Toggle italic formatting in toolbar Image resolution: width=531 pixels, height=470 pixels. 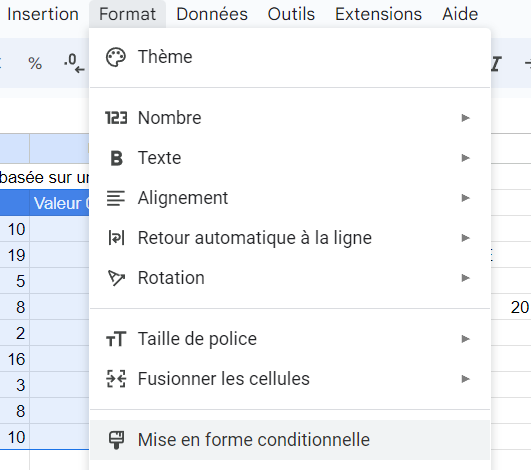pos(496,64)
